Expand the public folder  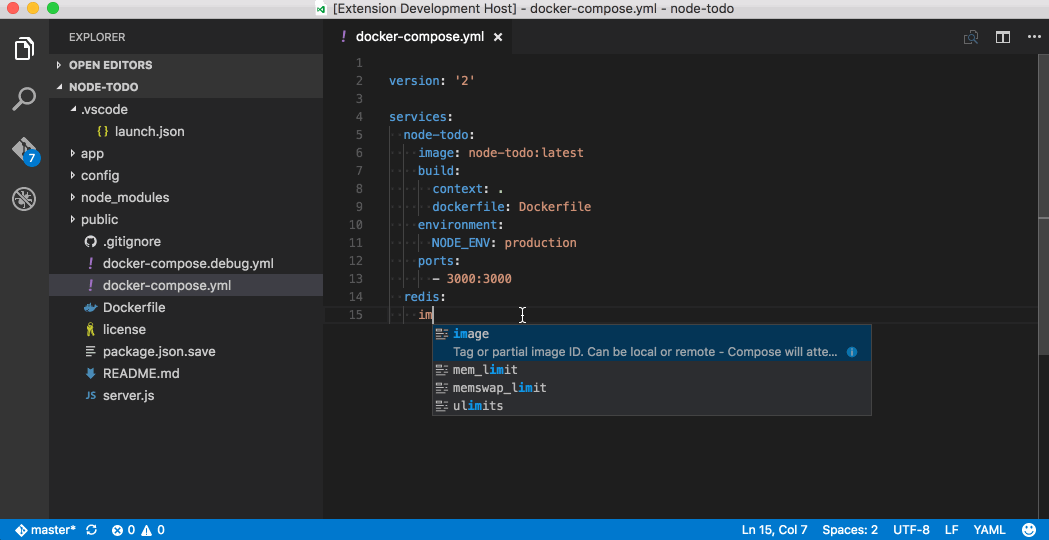(186, 219)
